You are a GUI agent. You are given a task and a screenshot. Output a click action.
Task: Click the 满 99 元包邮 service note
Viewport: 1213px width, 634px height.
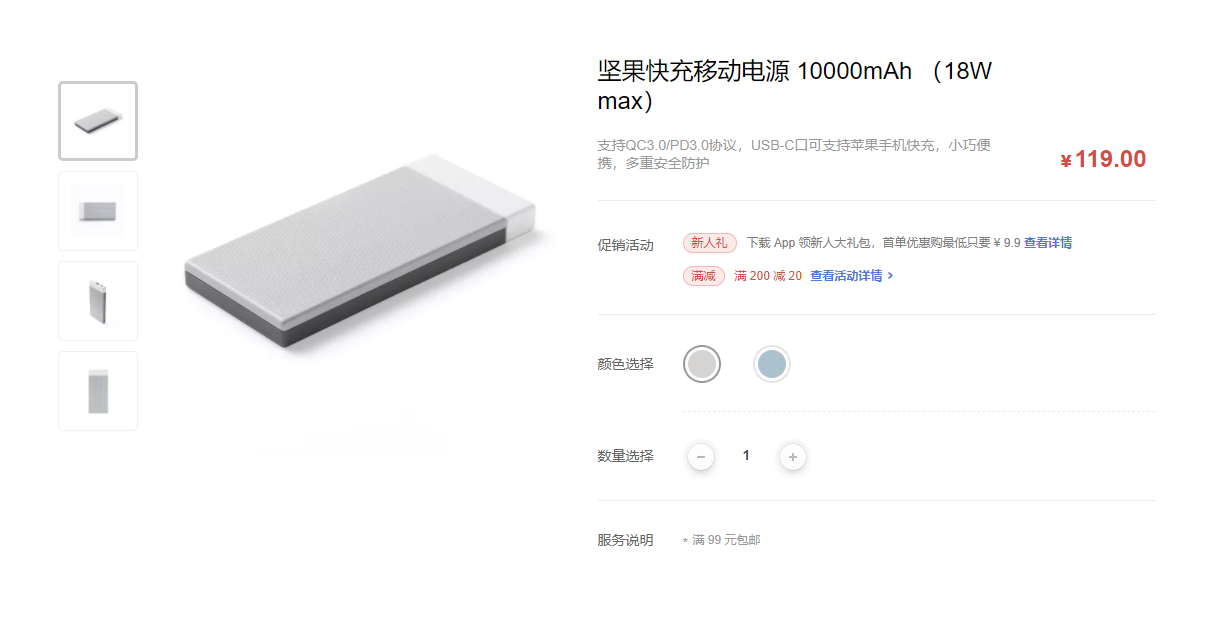[722, 540]
